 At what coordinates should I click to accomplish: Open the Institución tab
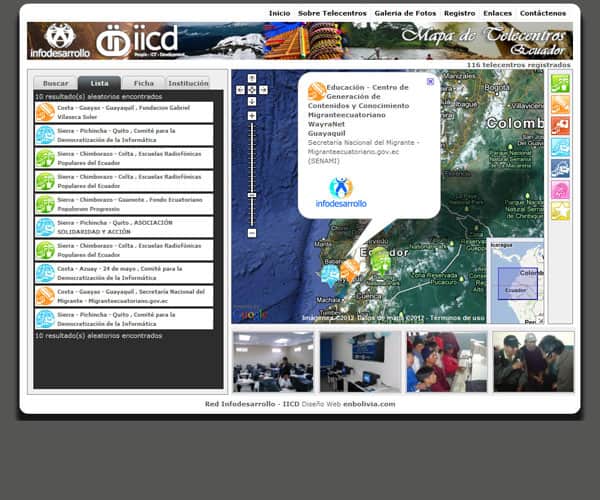pyautogui.click(x=188, y=83)
